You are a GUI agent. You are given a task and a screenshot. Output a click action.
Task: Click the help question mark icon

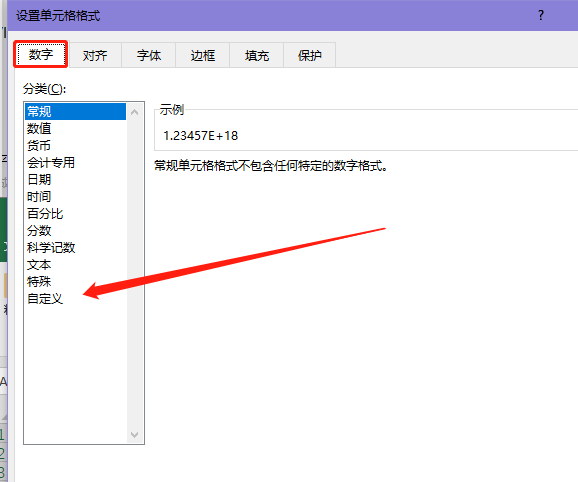(541, 15)
